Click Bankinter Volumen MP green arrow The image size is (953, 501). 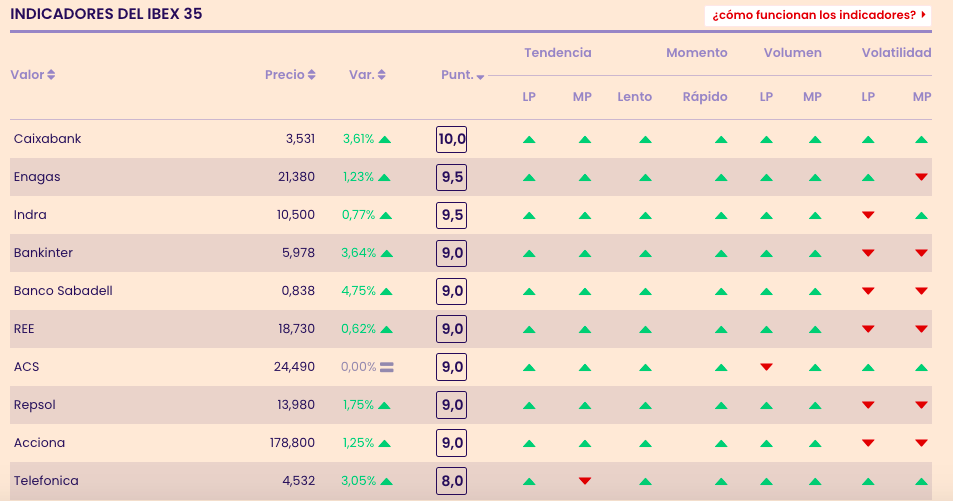[x=815, y=254]
